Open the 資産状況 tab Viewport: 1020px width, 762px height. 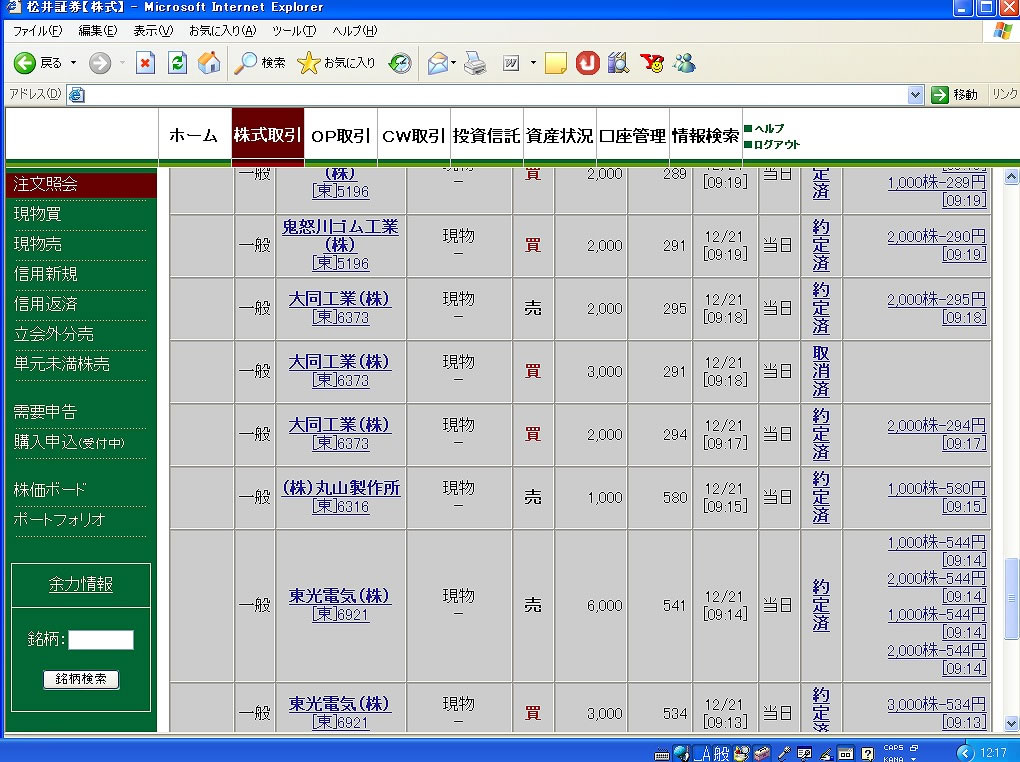point(559,135)
